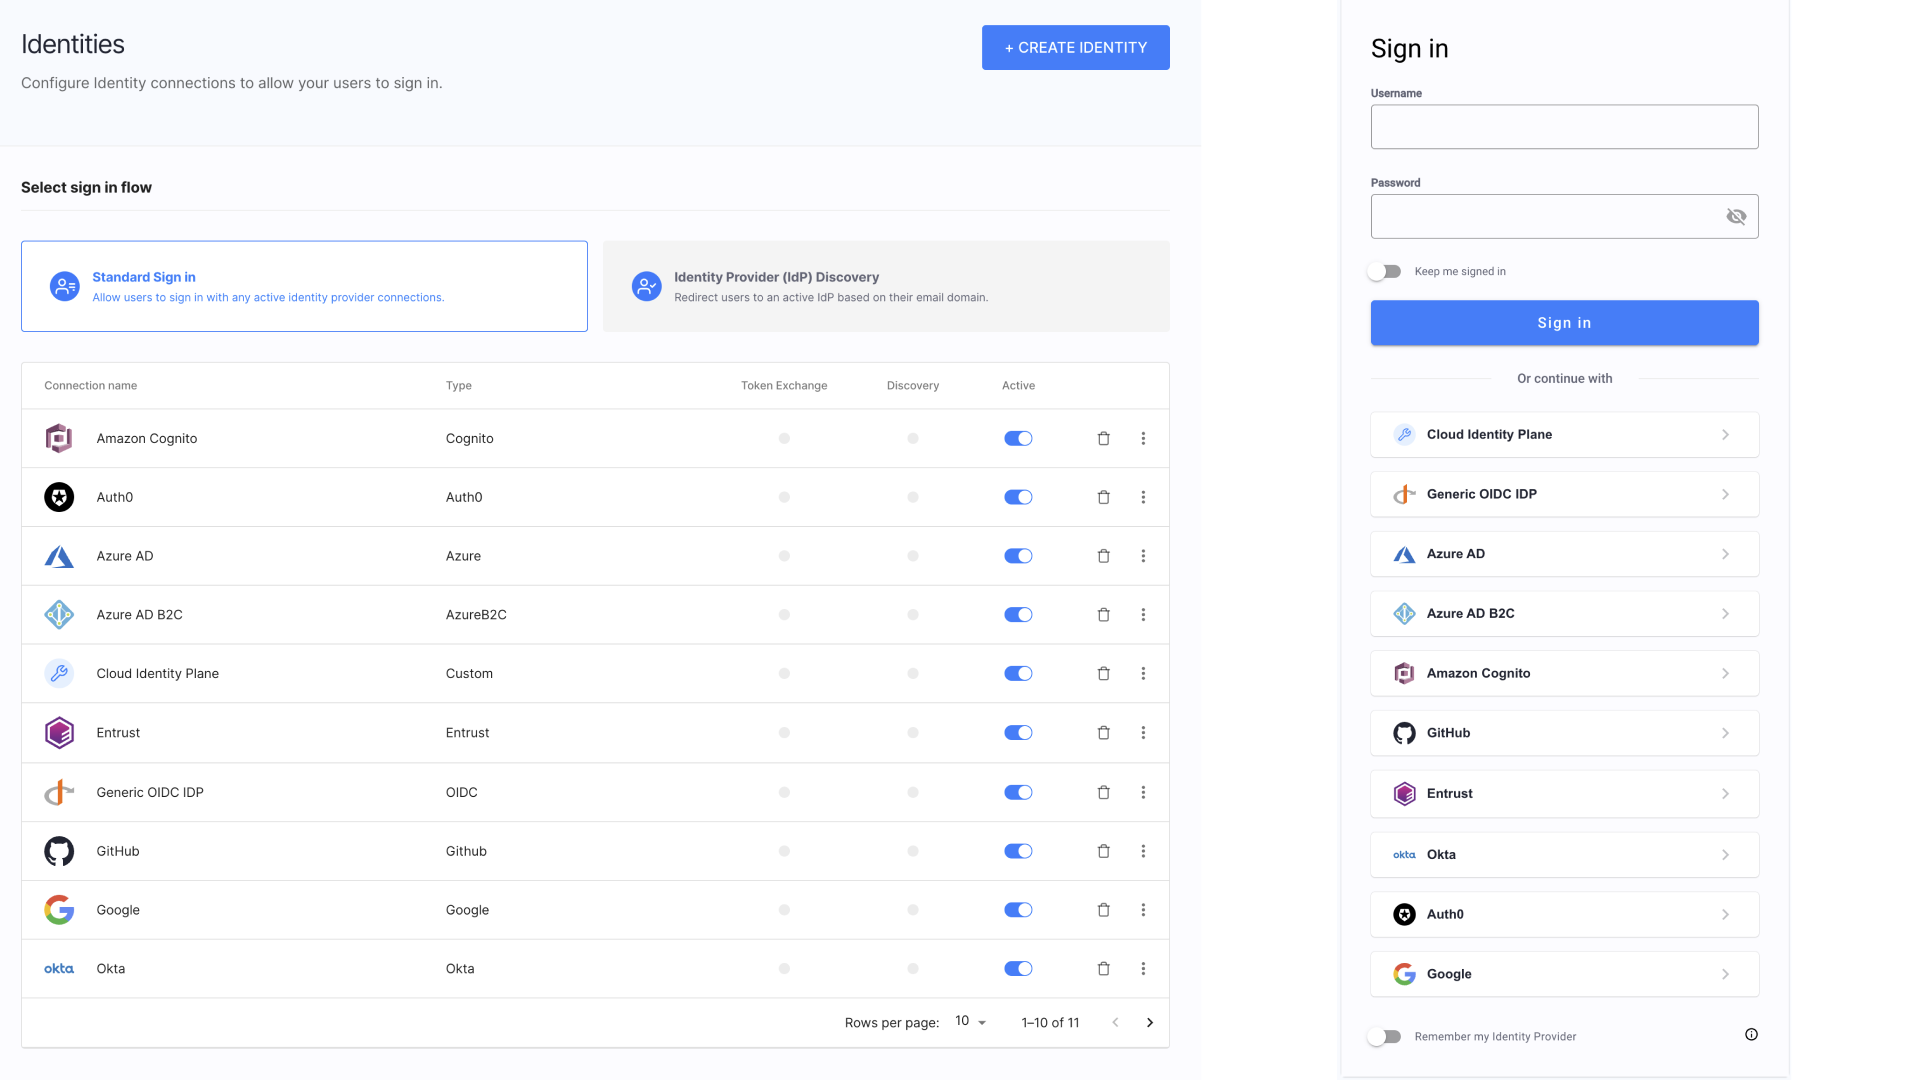Continue with Amazon Cognito provider
1920x1080 pixels.
pos(1564,673)
